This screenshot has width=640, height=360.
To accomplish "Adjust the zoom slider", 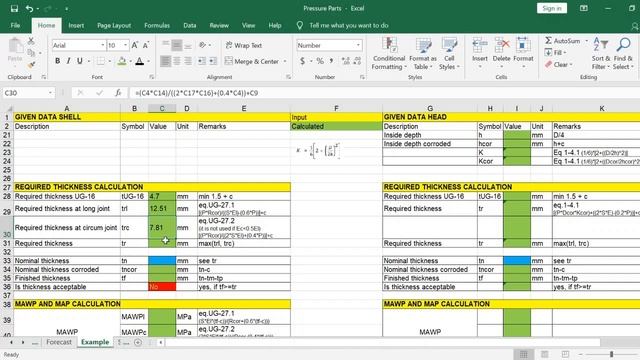I will coord(611,354).
